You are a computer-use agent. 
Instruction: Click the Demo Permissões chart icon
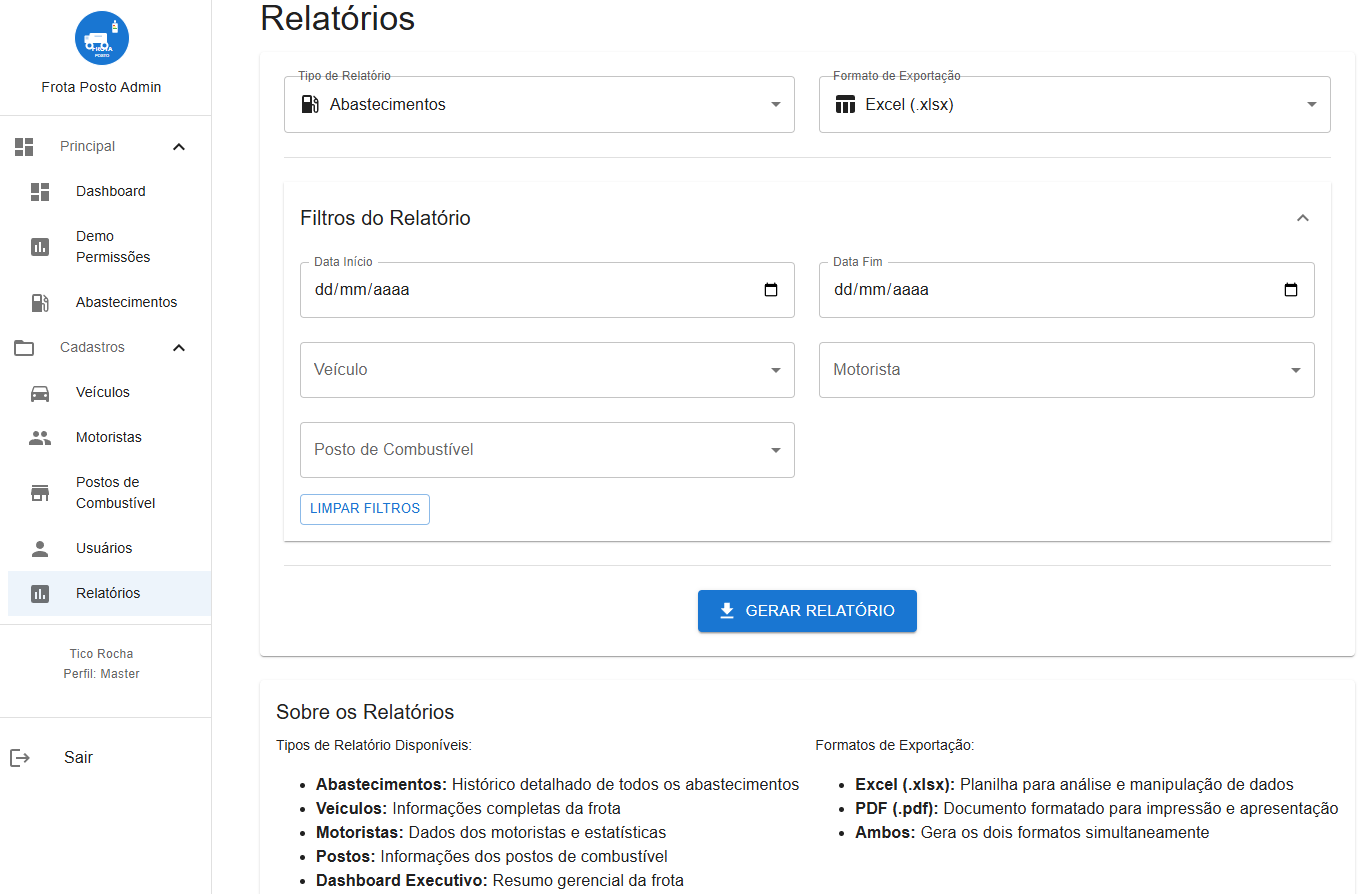click(40, 247)
